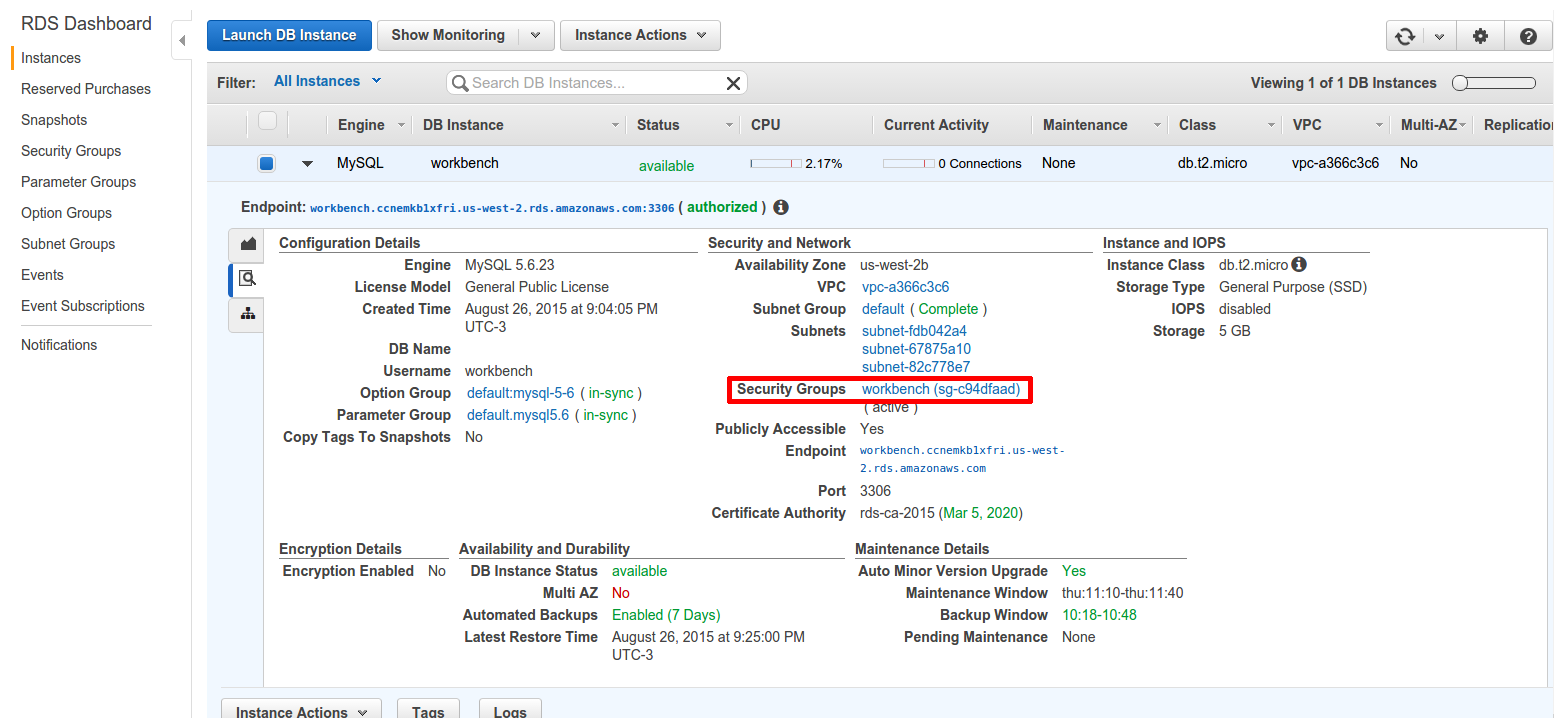The height and width of the screenshot is (718, 1554).
Task: Open the subnet-fdb042a4 link
Action: click(914, 331)
